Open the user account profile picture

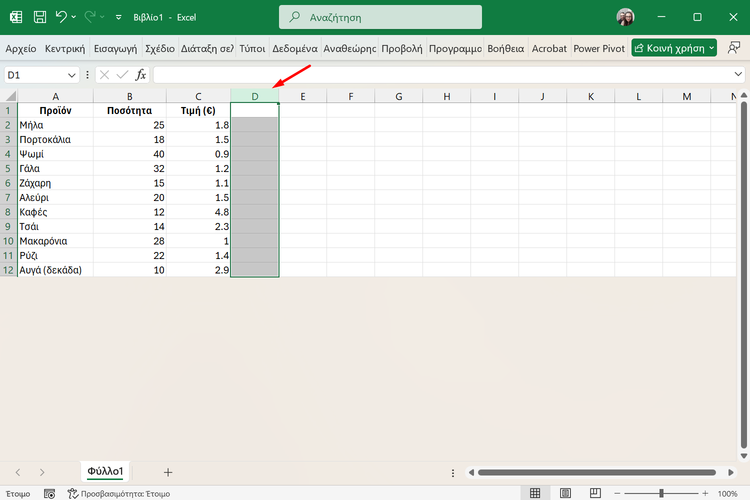625,17
